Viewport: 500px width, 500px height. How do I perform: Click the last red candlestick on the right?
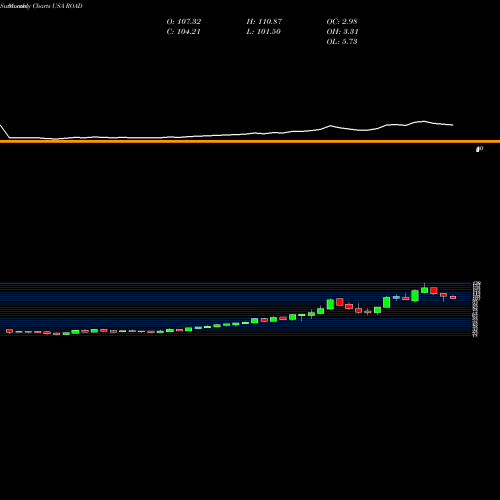coord(453,297)
